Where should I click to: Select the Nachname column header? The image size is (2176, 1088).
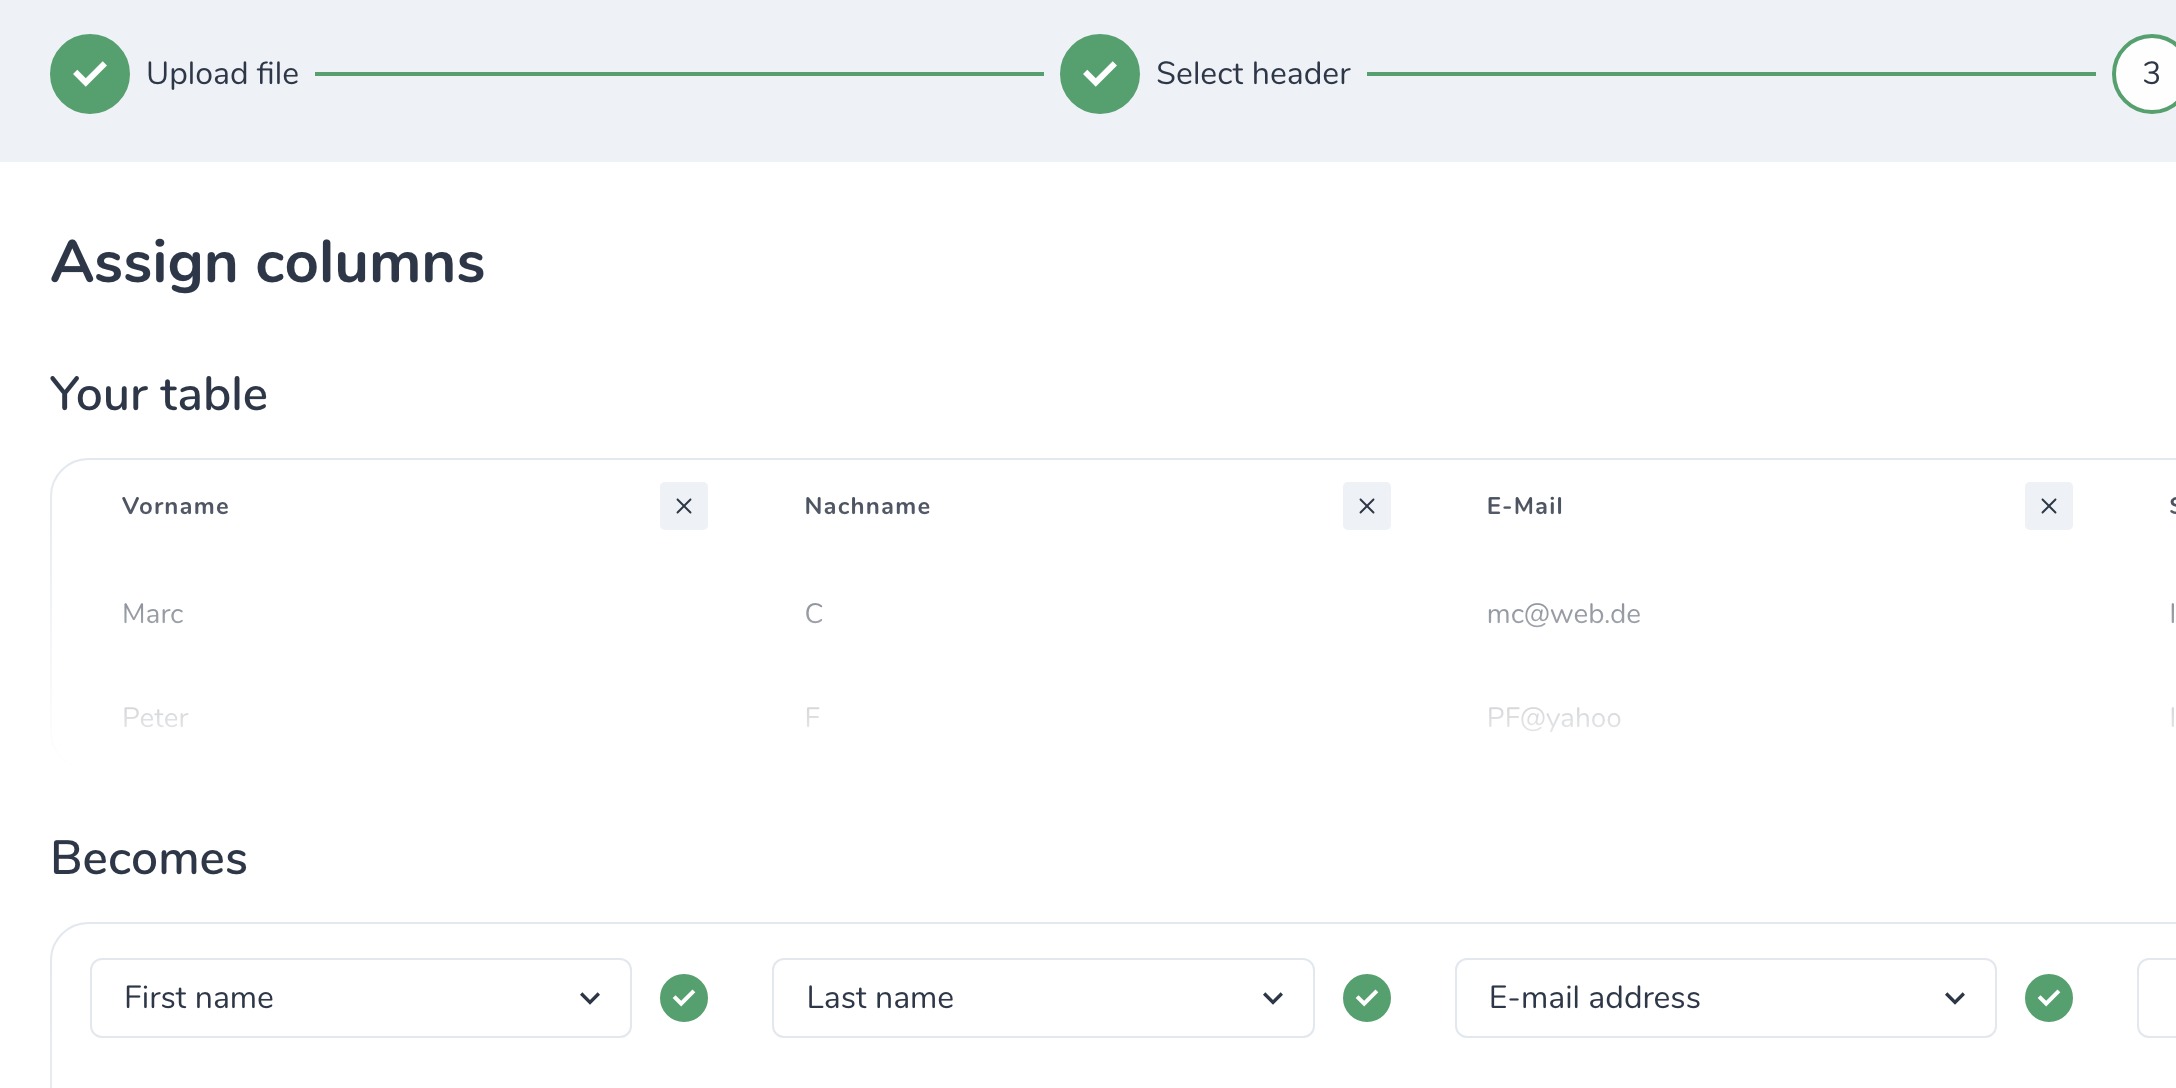(x=868, y=506)
